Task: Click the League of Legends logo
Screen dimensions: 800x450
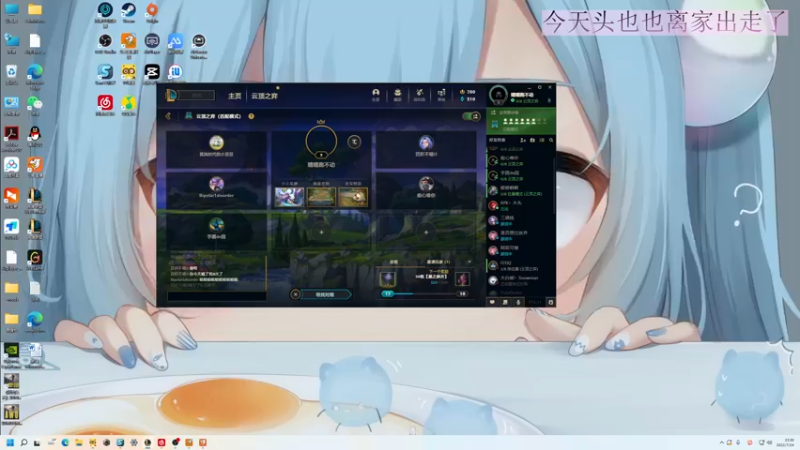Action: click(171, 95)
